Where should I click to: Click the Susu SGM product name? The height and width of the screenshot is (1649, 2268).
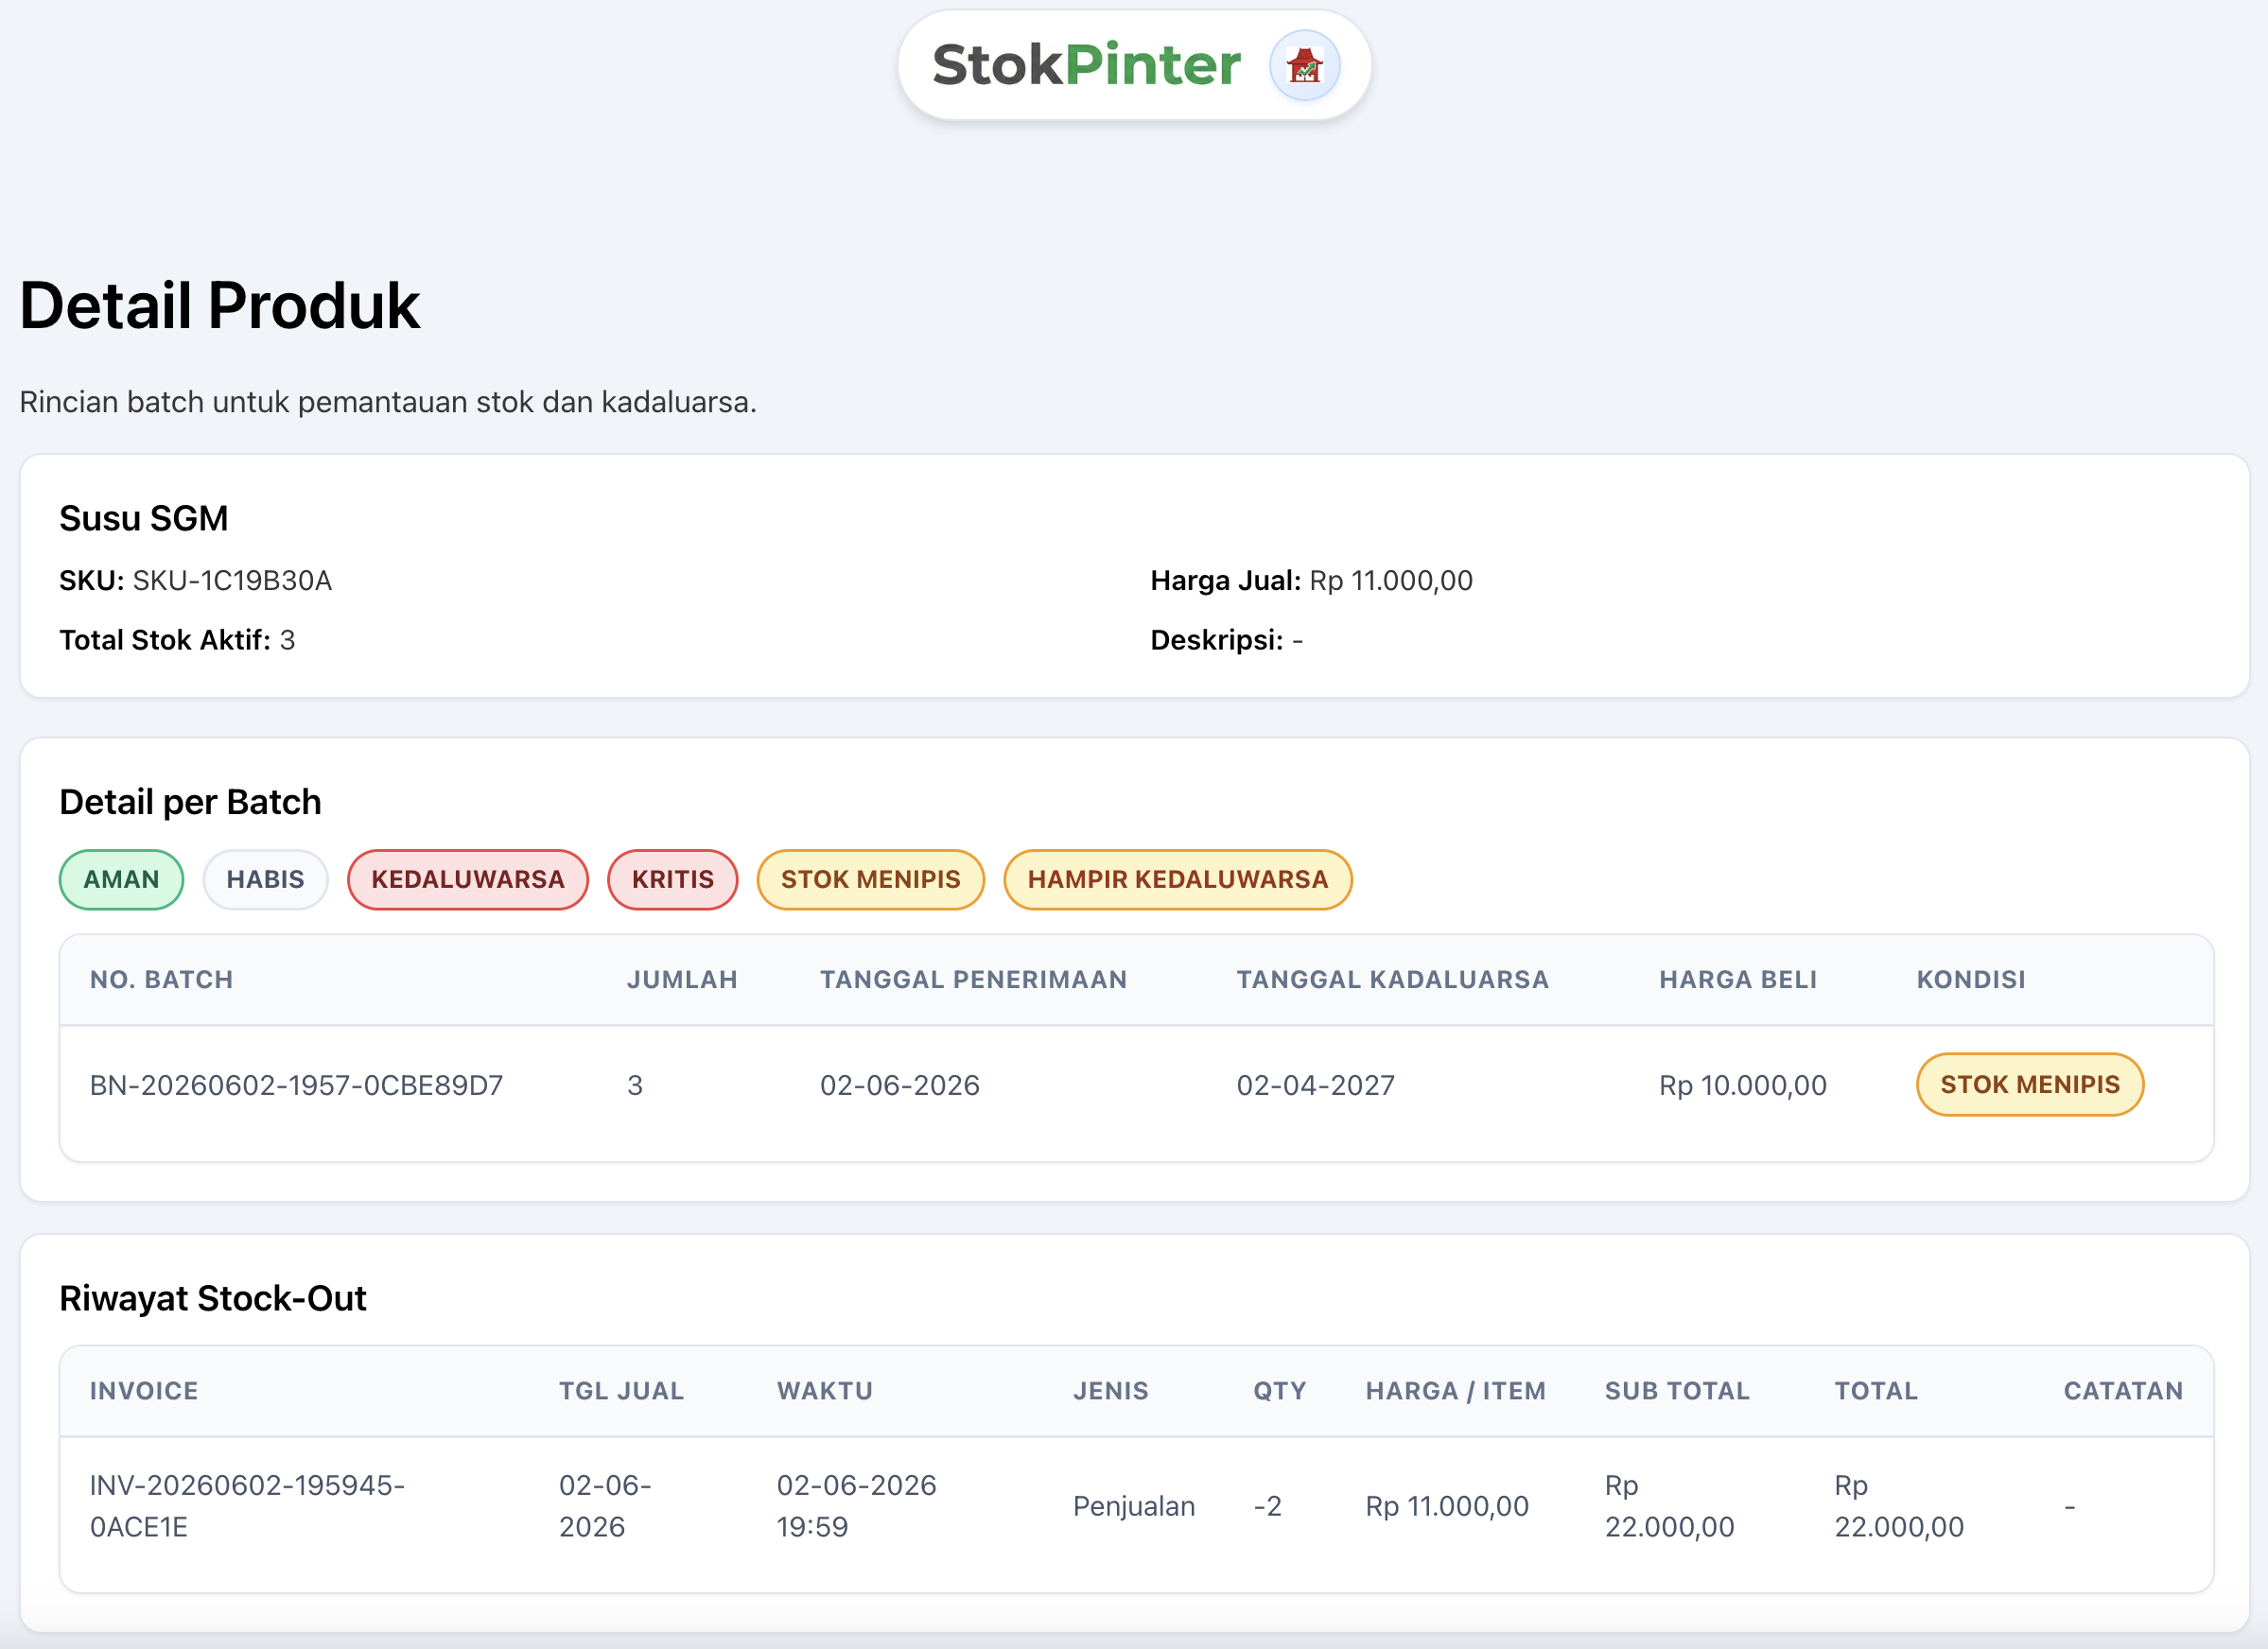(x=143, y=518)
